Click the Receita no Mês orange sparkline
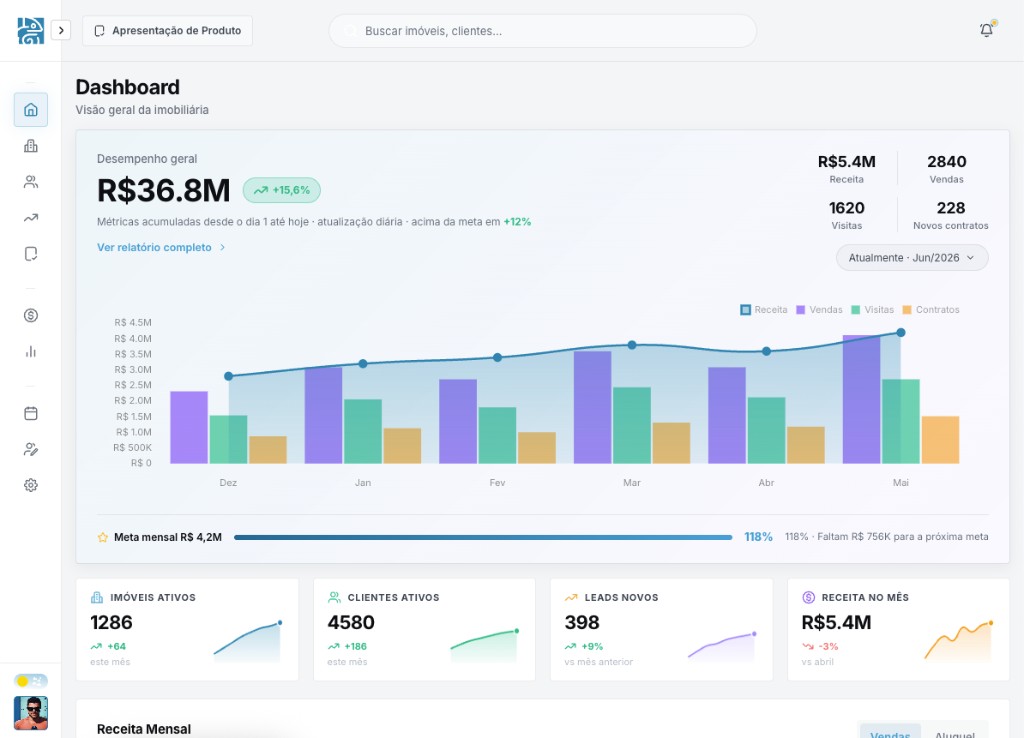The height and width of the screenshot is (738, 1024). (959, 641)
